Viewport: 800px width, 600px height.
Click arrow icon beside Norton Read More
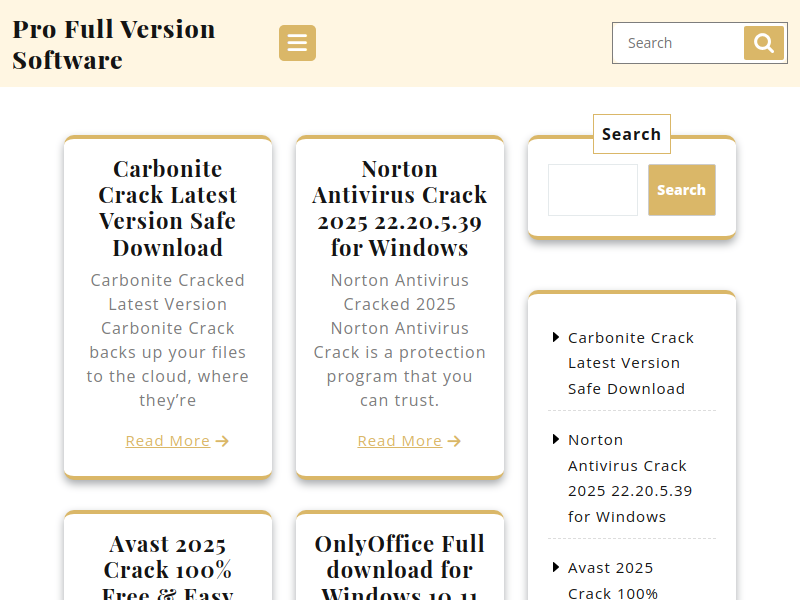click(454, 441)
